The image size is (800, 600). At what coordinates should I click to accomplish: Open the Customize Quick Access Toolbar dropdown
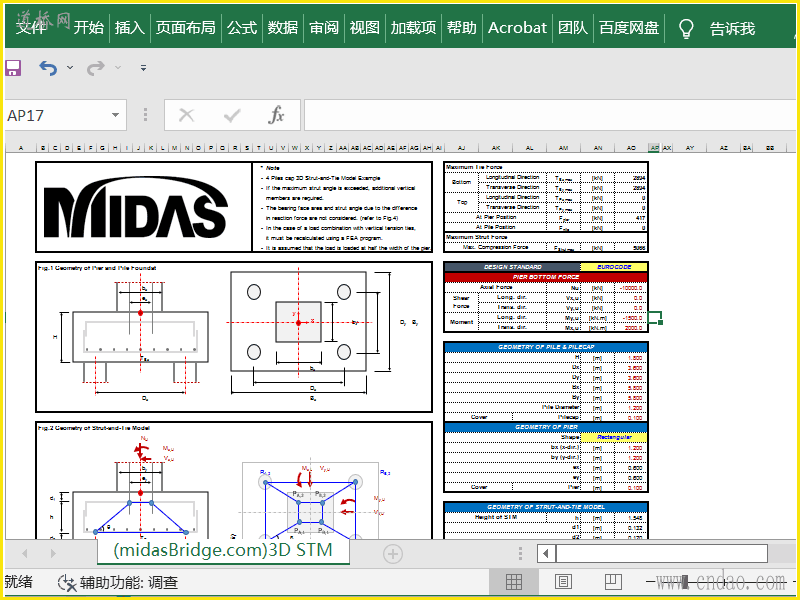click(143, 67)
